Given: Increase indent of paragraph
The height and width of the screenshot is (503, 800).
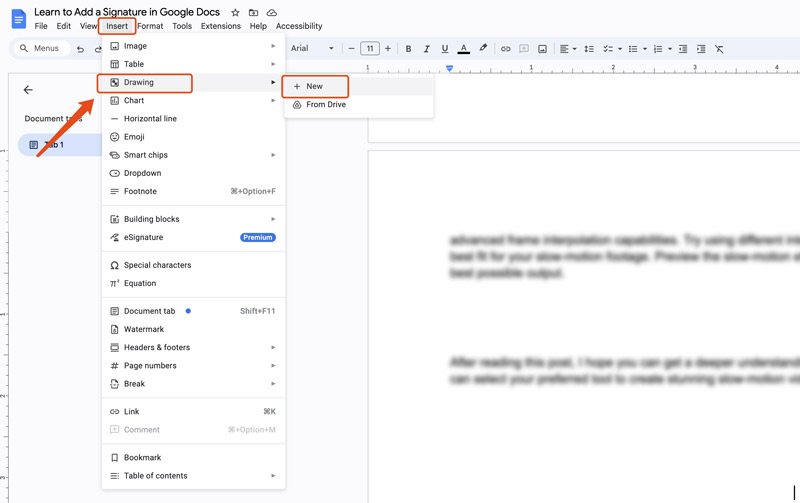Looking at the screenshot, I should point(701,49).
